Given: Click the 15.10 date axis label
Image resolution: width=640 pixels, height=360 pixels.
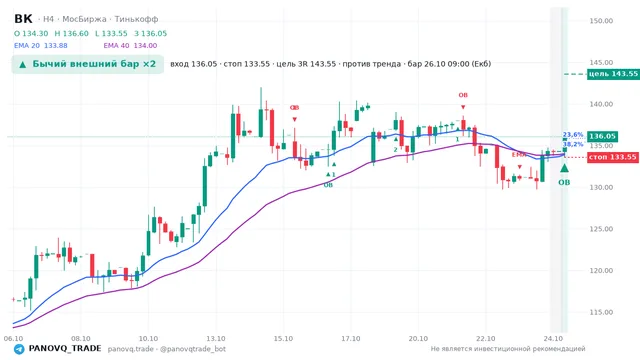Looking at the screenshot, I should (283, 339).
